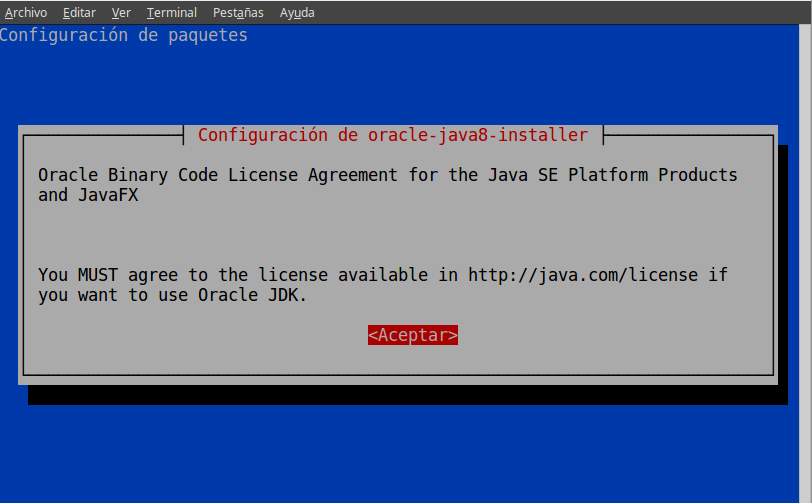Click the 'Configuración de paquetes' header text
The image size is (812, 503).
coord(124,35)
